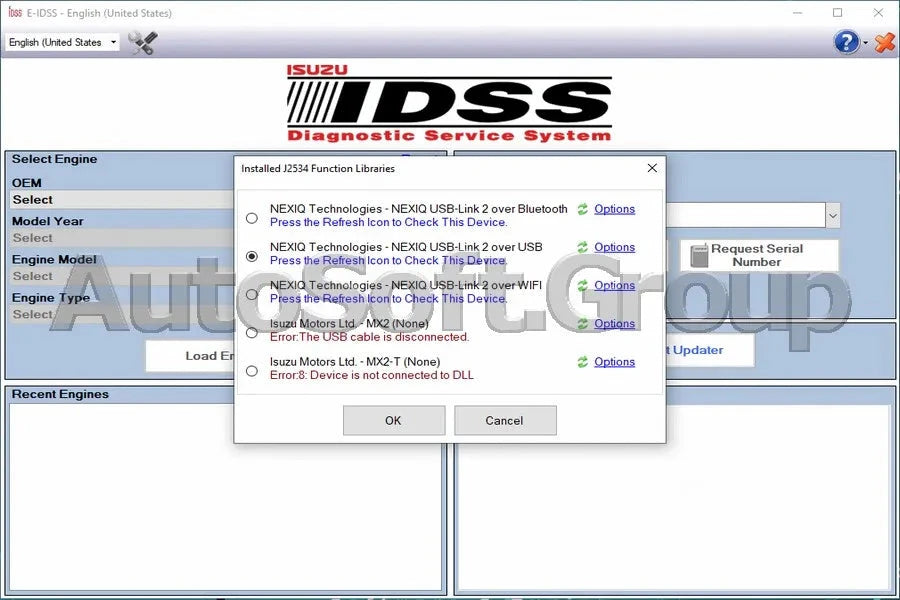Click the E-IDSS title bar app icon
Viewport: 900px width, 600px height.
tap(15, 13)
